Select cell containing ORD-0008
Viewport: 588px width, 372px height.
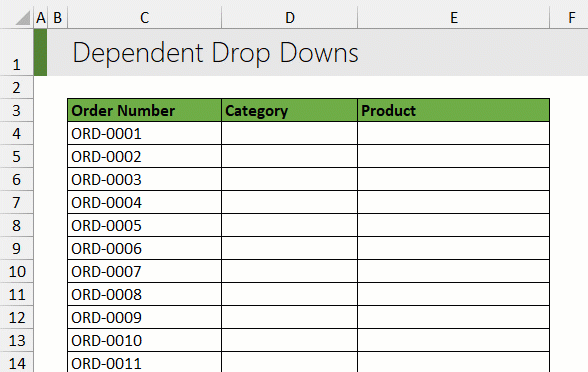[x=144, y=294]
